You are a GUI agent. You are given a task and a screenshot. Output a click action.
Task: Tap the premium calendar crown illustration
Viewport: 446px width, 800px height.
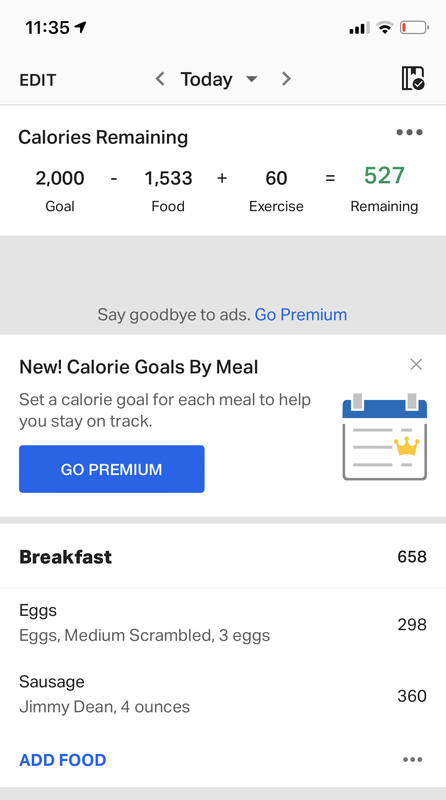[385, 437]
